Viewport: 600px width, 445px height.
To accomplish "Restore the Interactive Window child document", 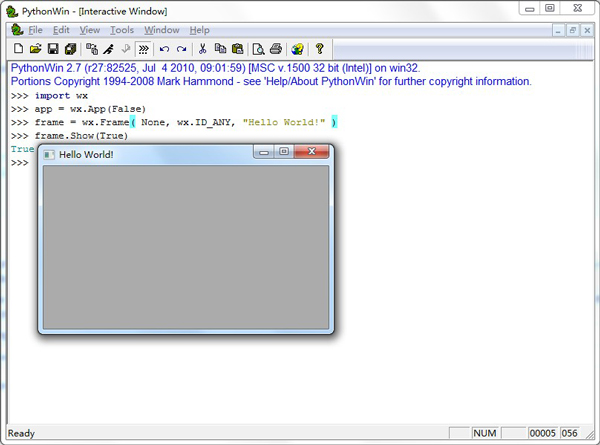I will coord(572,30).
